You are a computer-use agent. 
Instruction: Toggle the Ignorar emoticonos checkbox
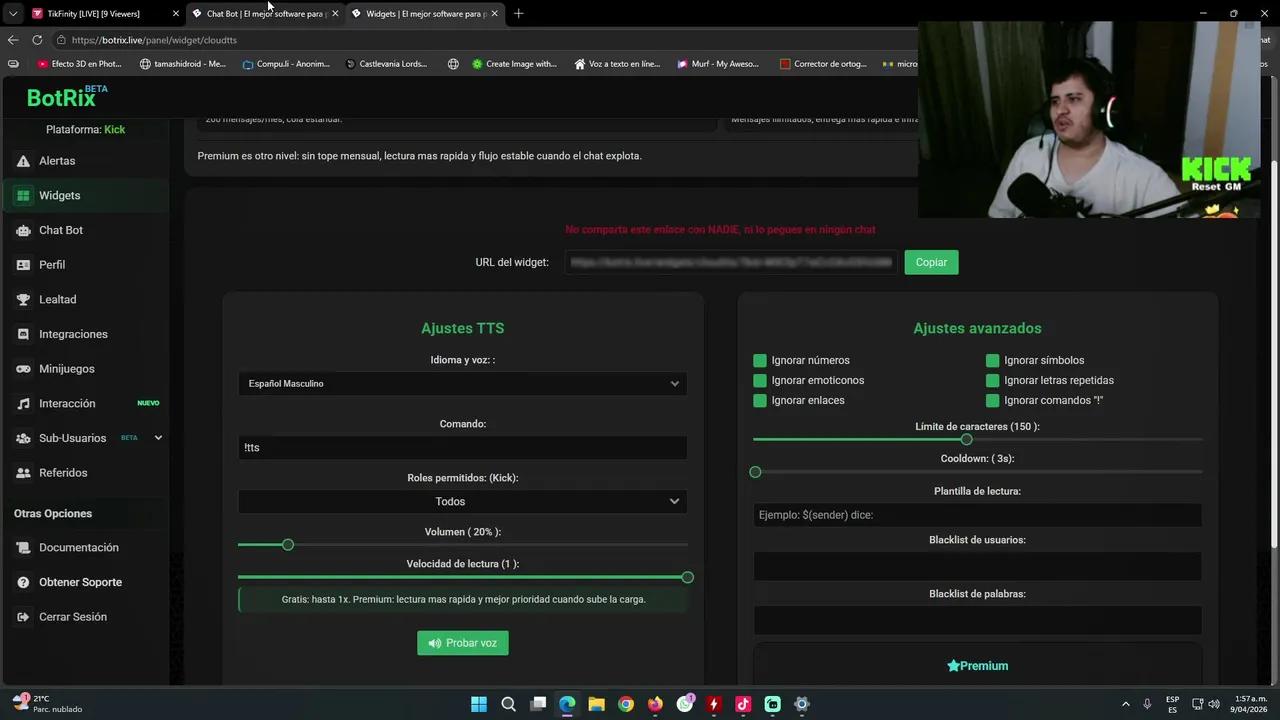point(760,381)
